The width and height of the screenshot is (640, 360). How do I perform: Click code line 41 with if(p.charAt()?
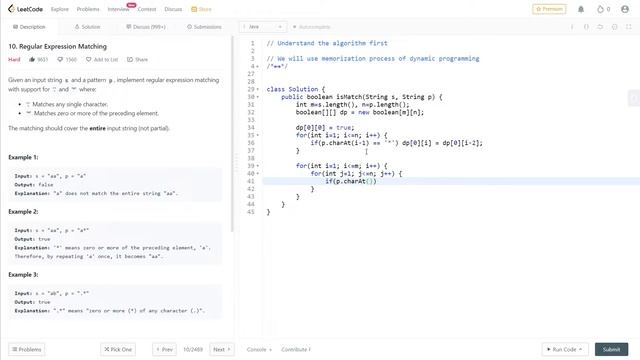point(351,181)
